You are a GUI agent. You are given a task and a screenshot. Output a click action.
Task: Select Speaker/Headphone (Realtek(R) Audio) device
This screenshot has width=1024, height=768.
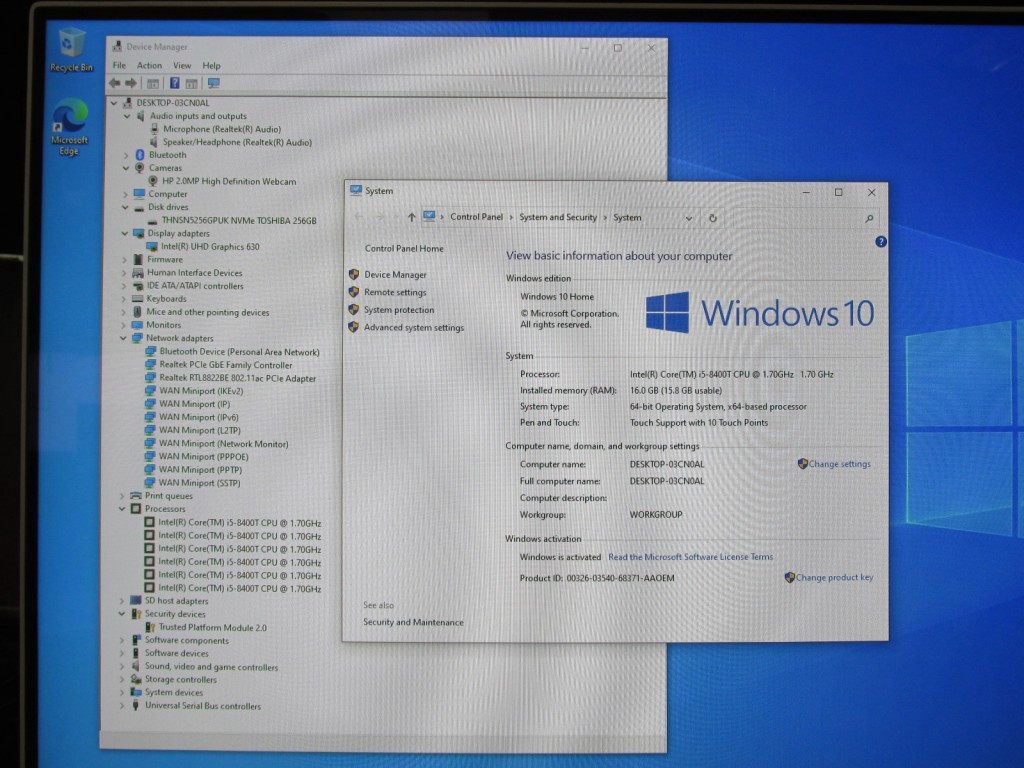tap(237, 142)
